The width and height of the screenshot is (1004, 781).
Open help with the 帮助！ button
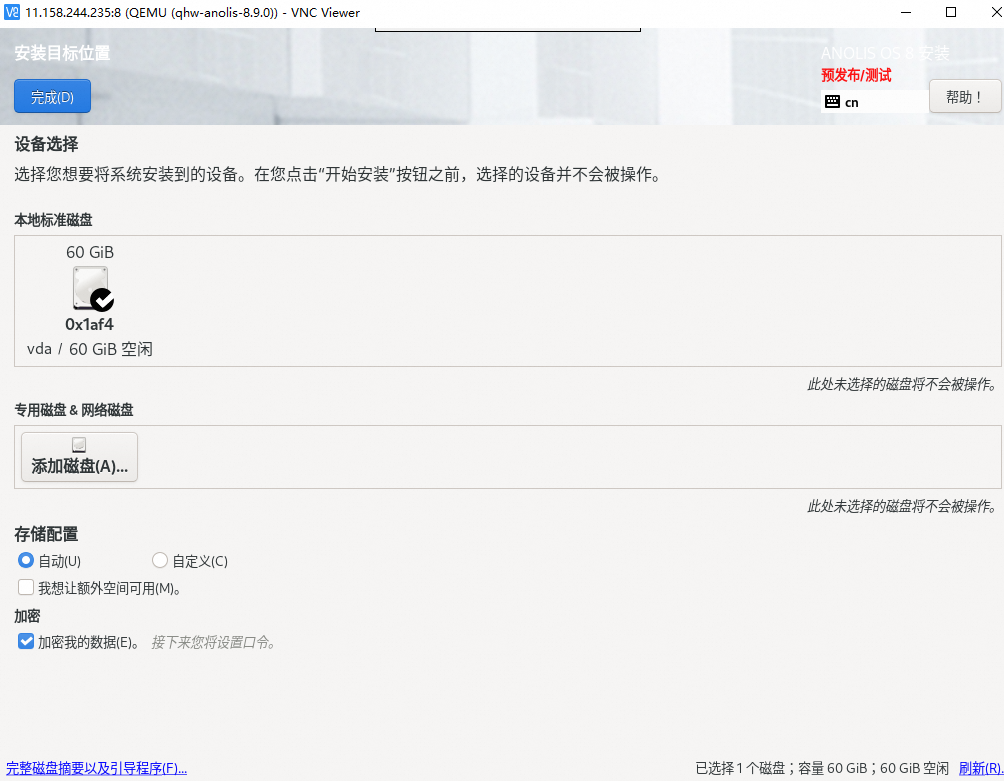[x=964, y=97]
